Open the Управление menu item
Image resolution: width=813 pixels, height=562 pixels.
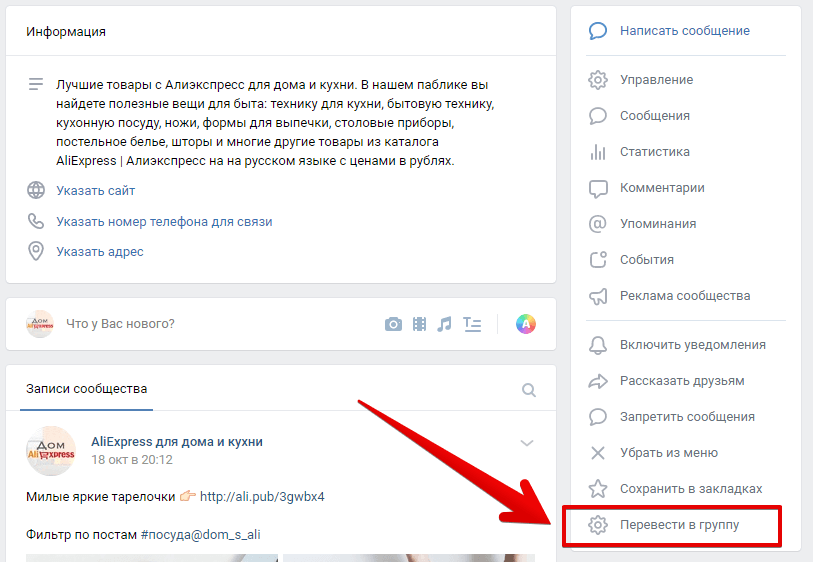[656, 80]
